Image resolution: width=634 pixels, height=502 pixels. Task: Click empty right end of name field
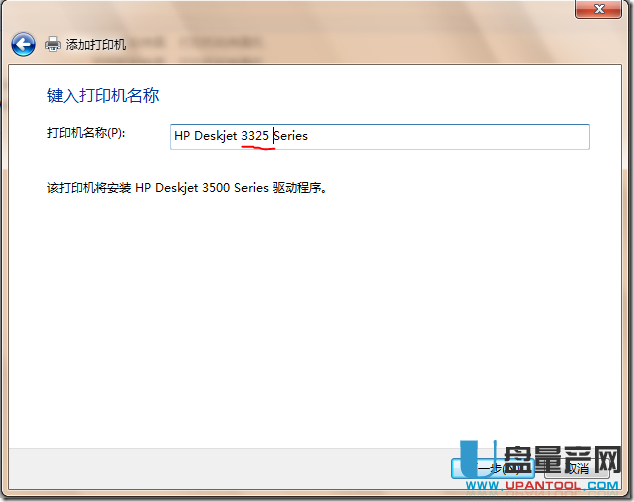tap(500, 136)
